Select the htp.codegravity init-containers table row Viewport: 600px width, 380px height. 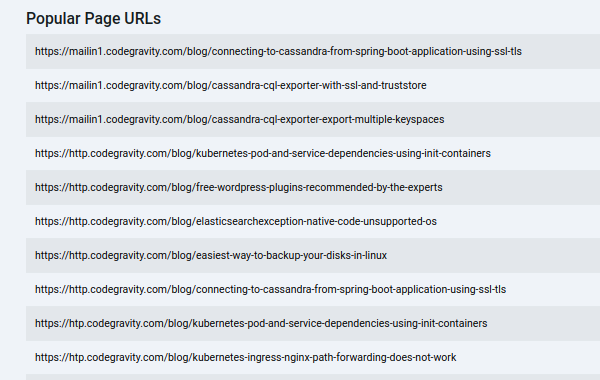(x=313, y=324)
